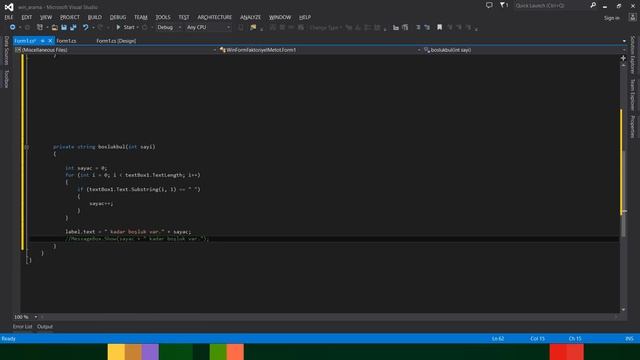Screen dimensions: 640x360
Task: Toggle a bookmark on the current line
Action: 440,27
